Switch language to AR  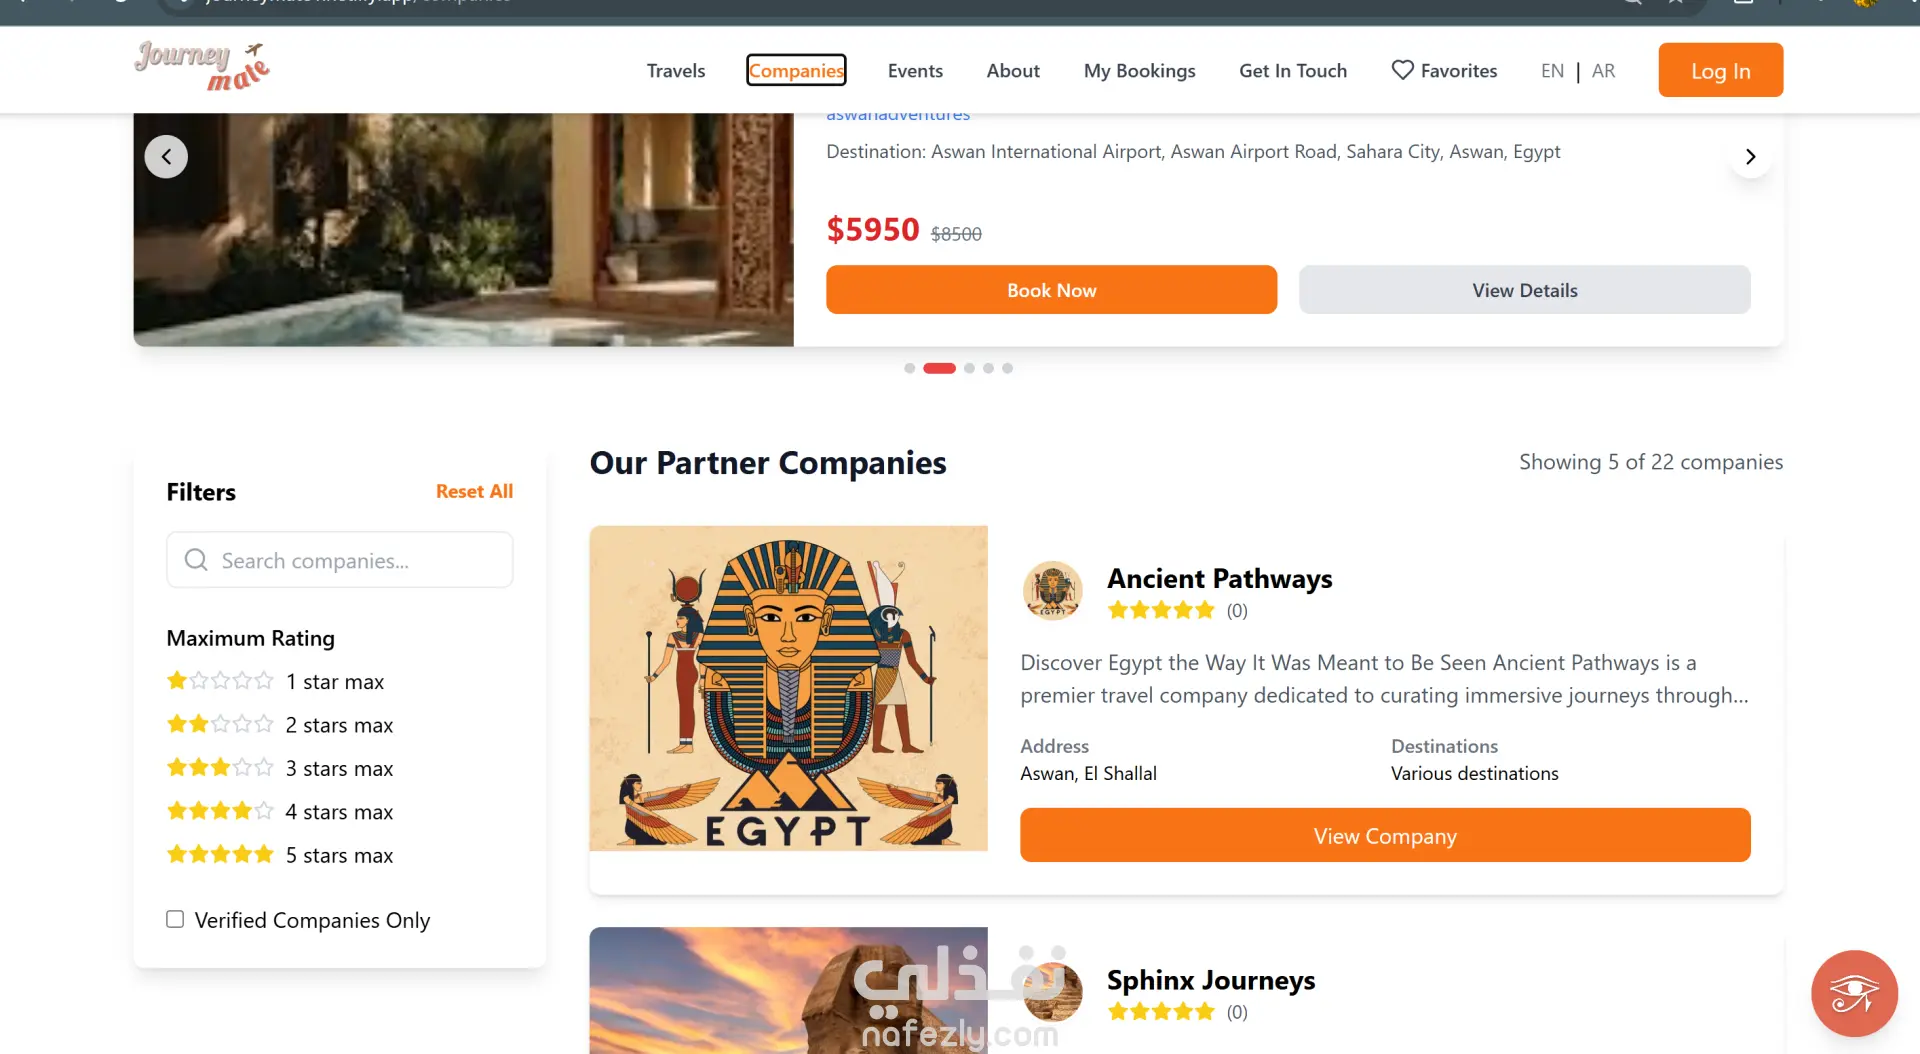point(1603,71)
